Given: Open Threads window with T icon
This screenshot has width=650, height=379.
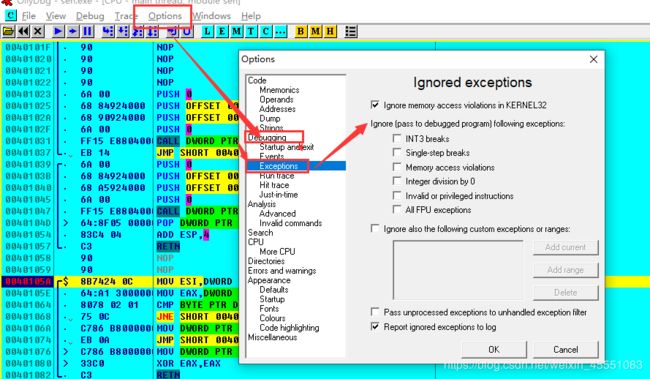Looking at the screenshot, I should click(251, 32).
